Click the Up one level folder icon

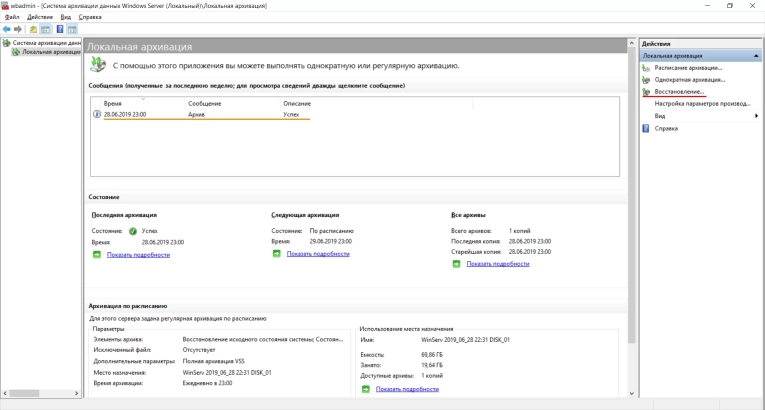33,29
